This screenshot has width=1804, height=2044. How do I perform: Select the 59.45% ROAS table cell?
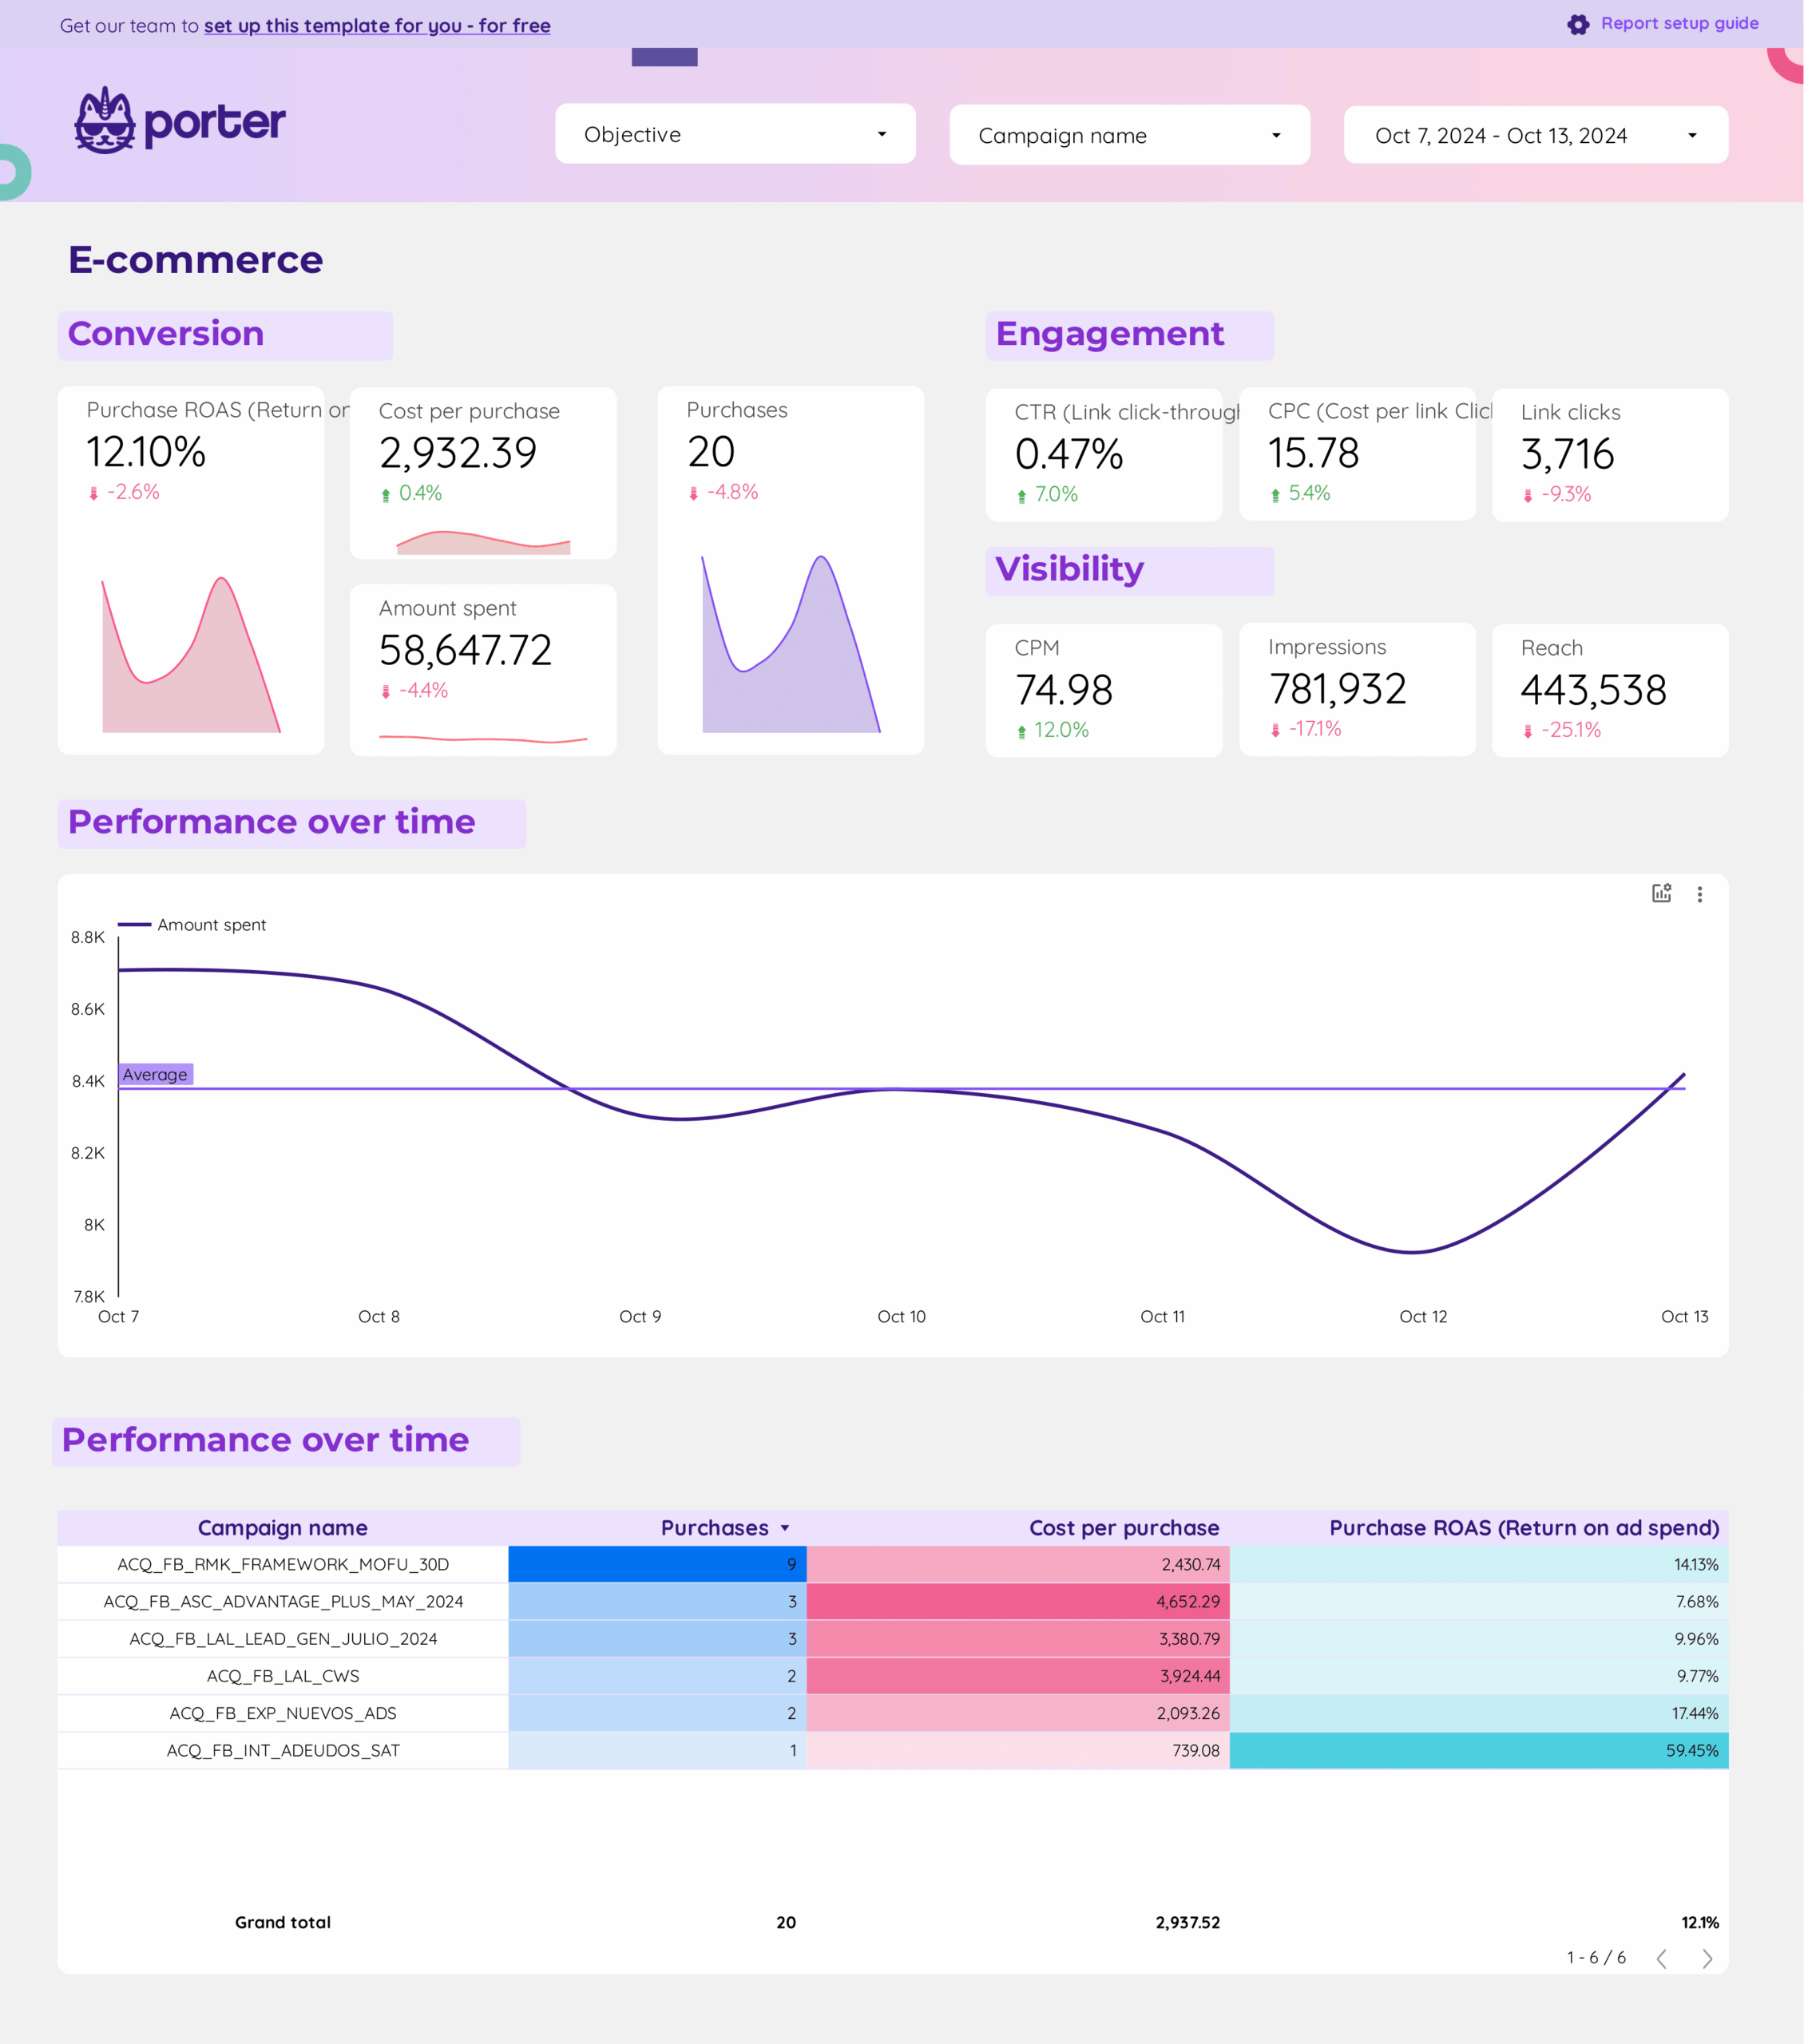1691,1750
